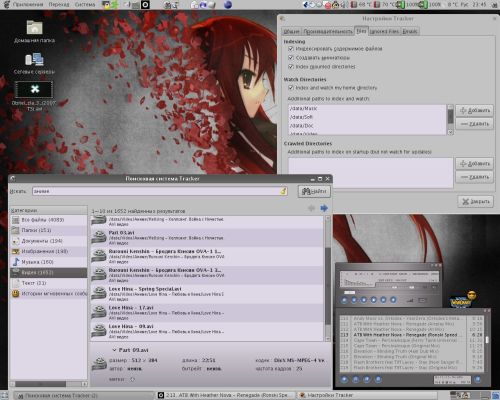Select the Видео category

pyautogui.click(x=49, y=273)
